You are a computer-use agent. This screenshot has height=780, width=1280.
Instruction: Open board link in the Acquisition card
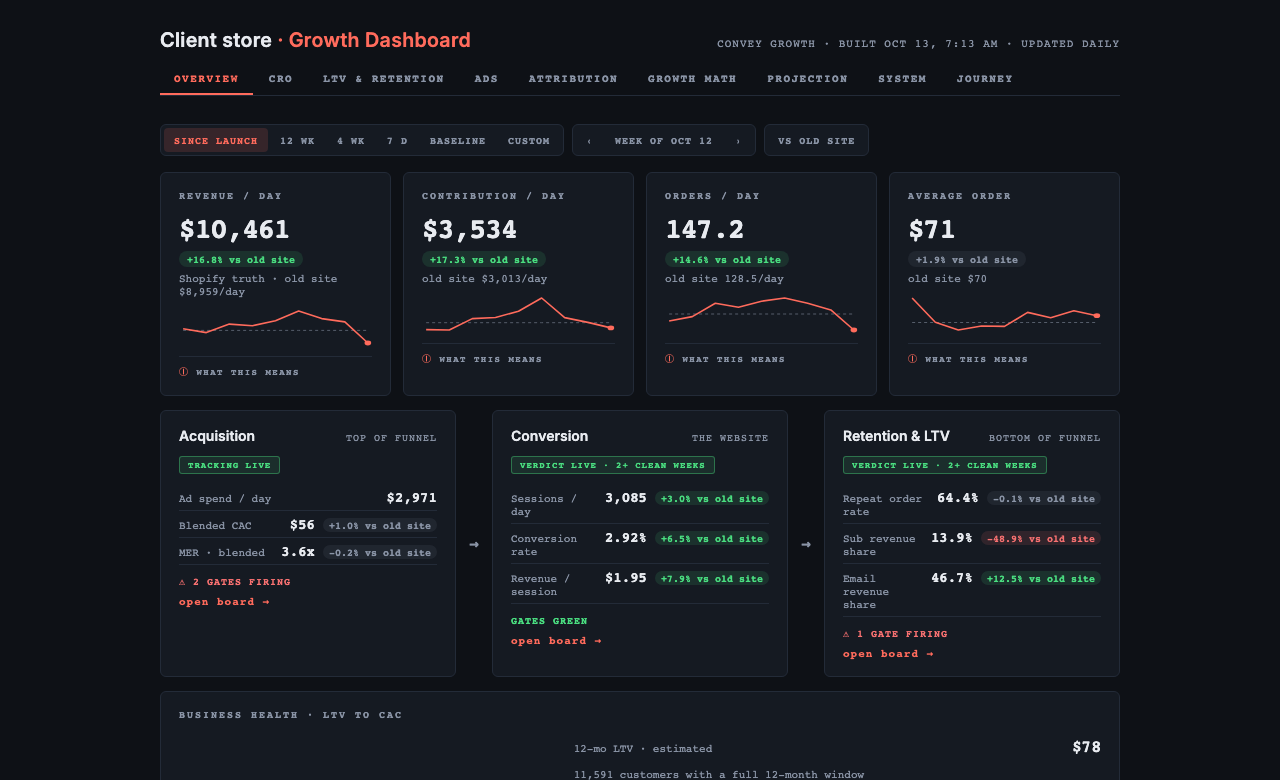pos(225,602)
